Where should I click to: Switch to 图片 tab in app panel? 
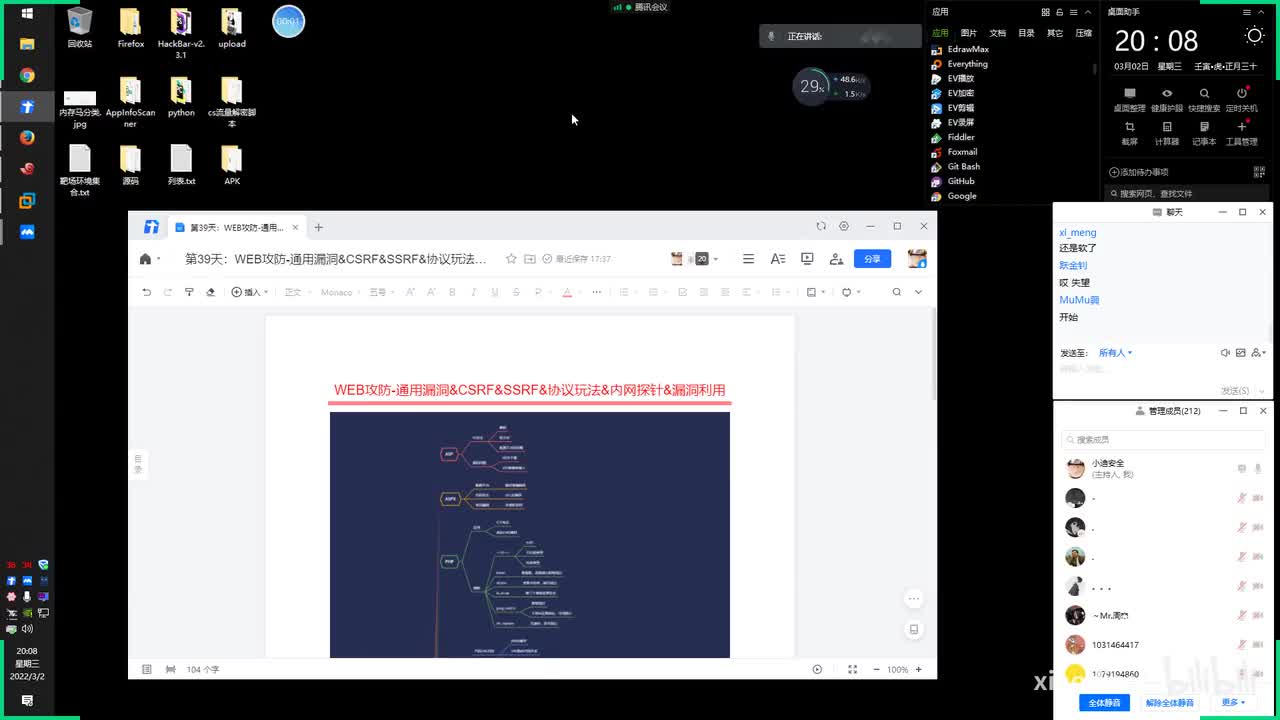pos(969,33)
